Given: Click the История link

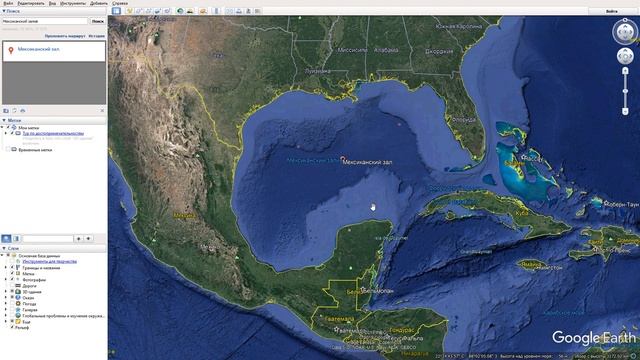Looking at the screenshot, I should click(x=97, y=36).
